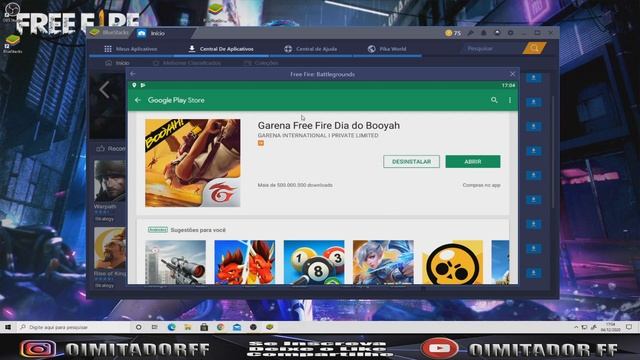This screenshot has height=360, width=640.
Task: Click the thumbs-up Recomendados icon
Action: pyautogui.click(x=100, y=149)
